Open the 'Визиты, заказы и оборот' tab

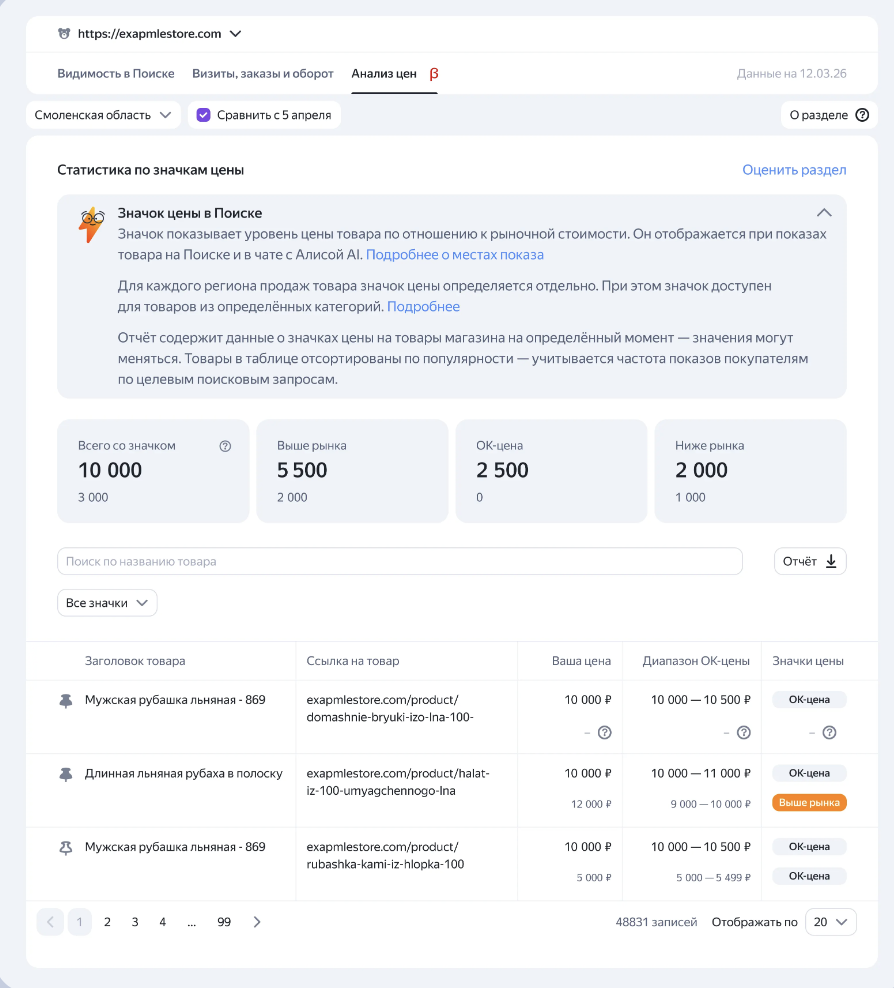click(x=263, y=74)
